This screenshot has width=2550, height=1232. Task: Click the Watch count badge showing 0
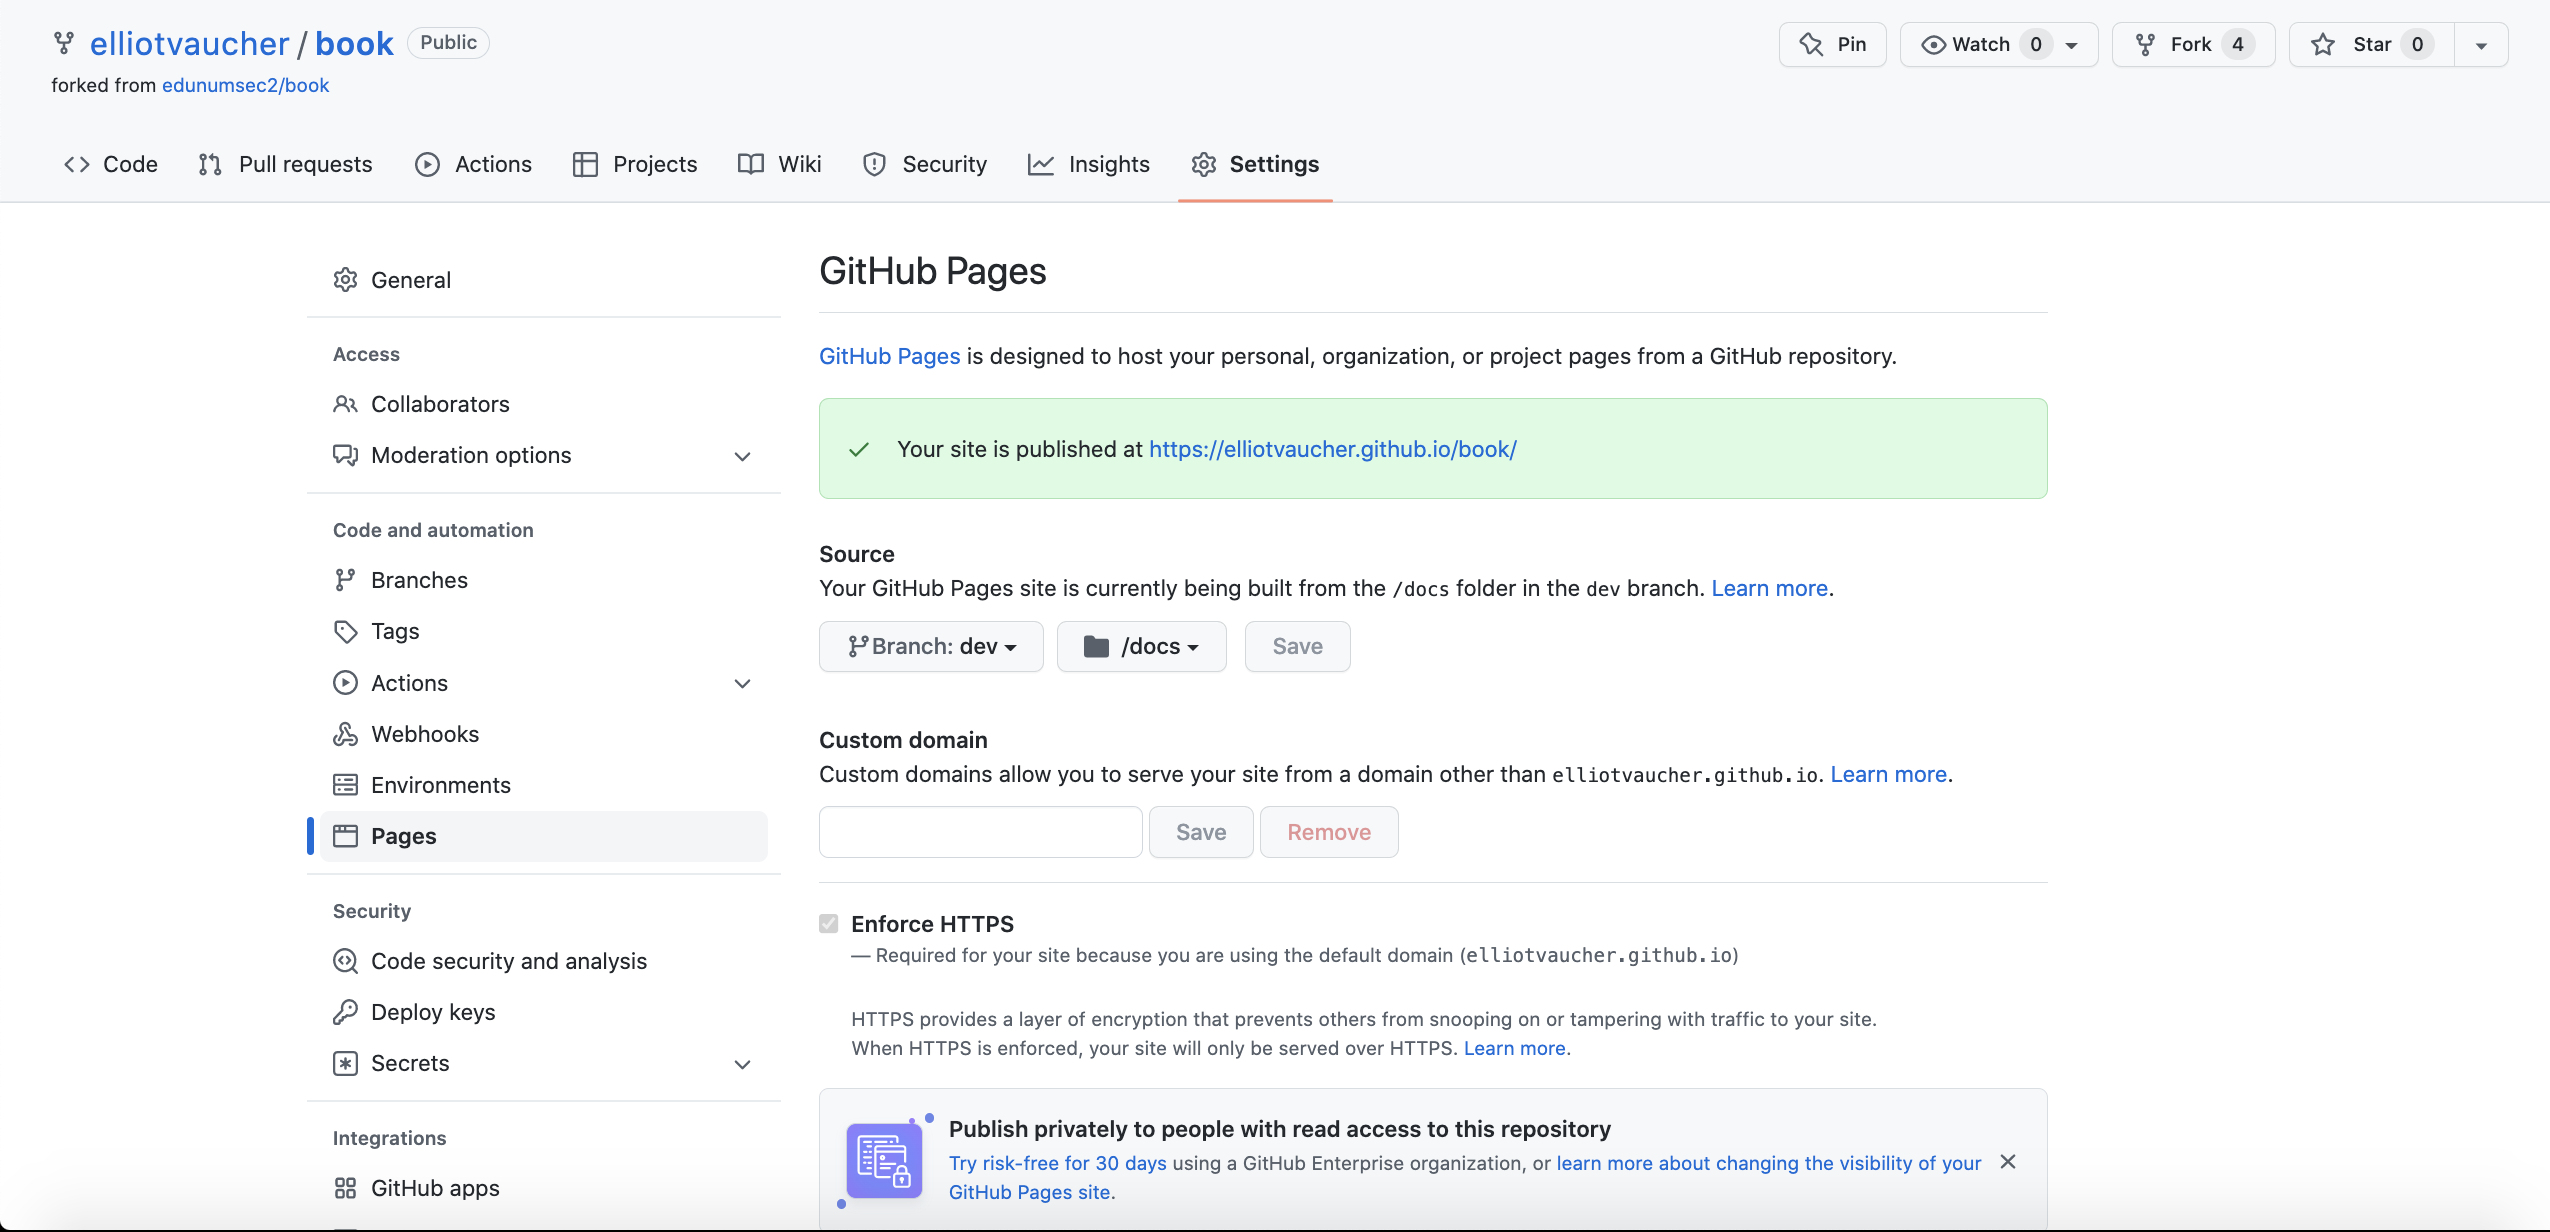tap(2035, 44)
